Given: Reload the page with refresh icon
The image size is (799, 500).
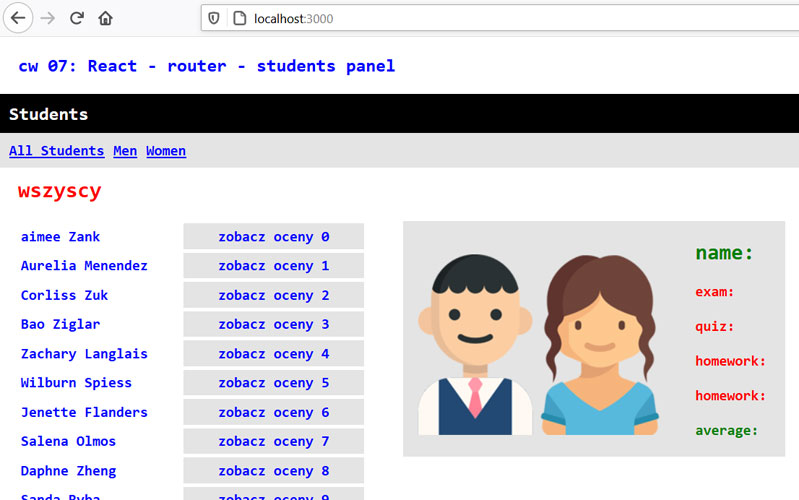Looking at the screenshot, I should (x=76, y=18).
